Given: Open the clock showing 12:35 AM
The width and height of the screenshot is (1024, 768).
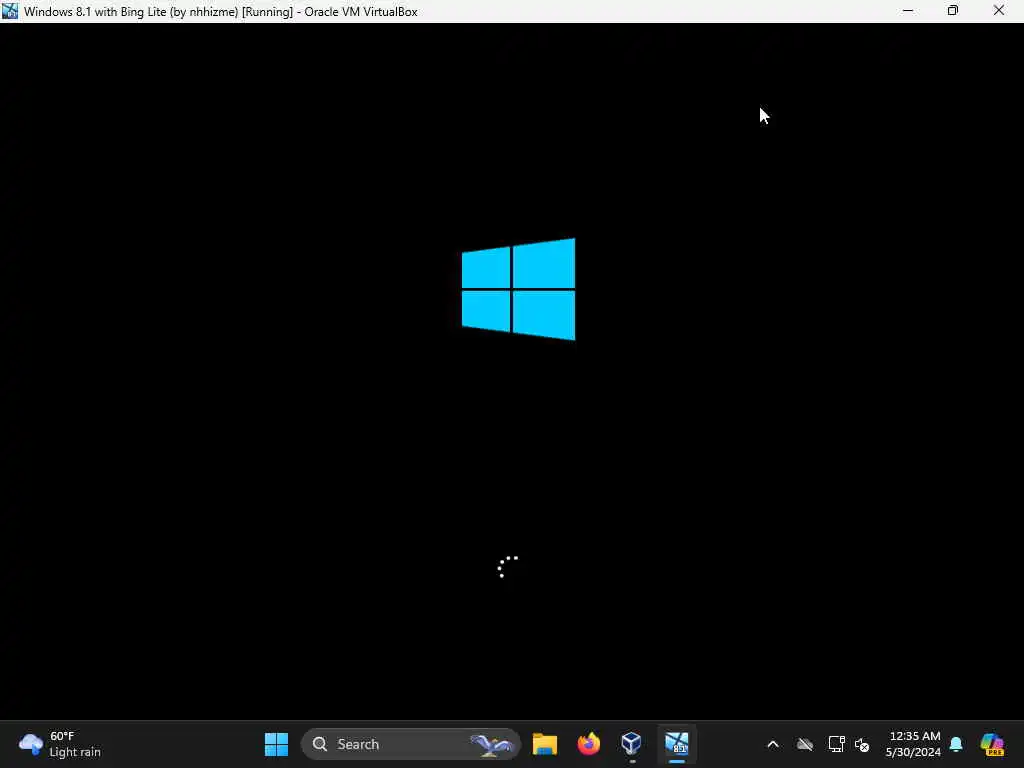Looking at the screenshot, I should (x=913, y=744).
